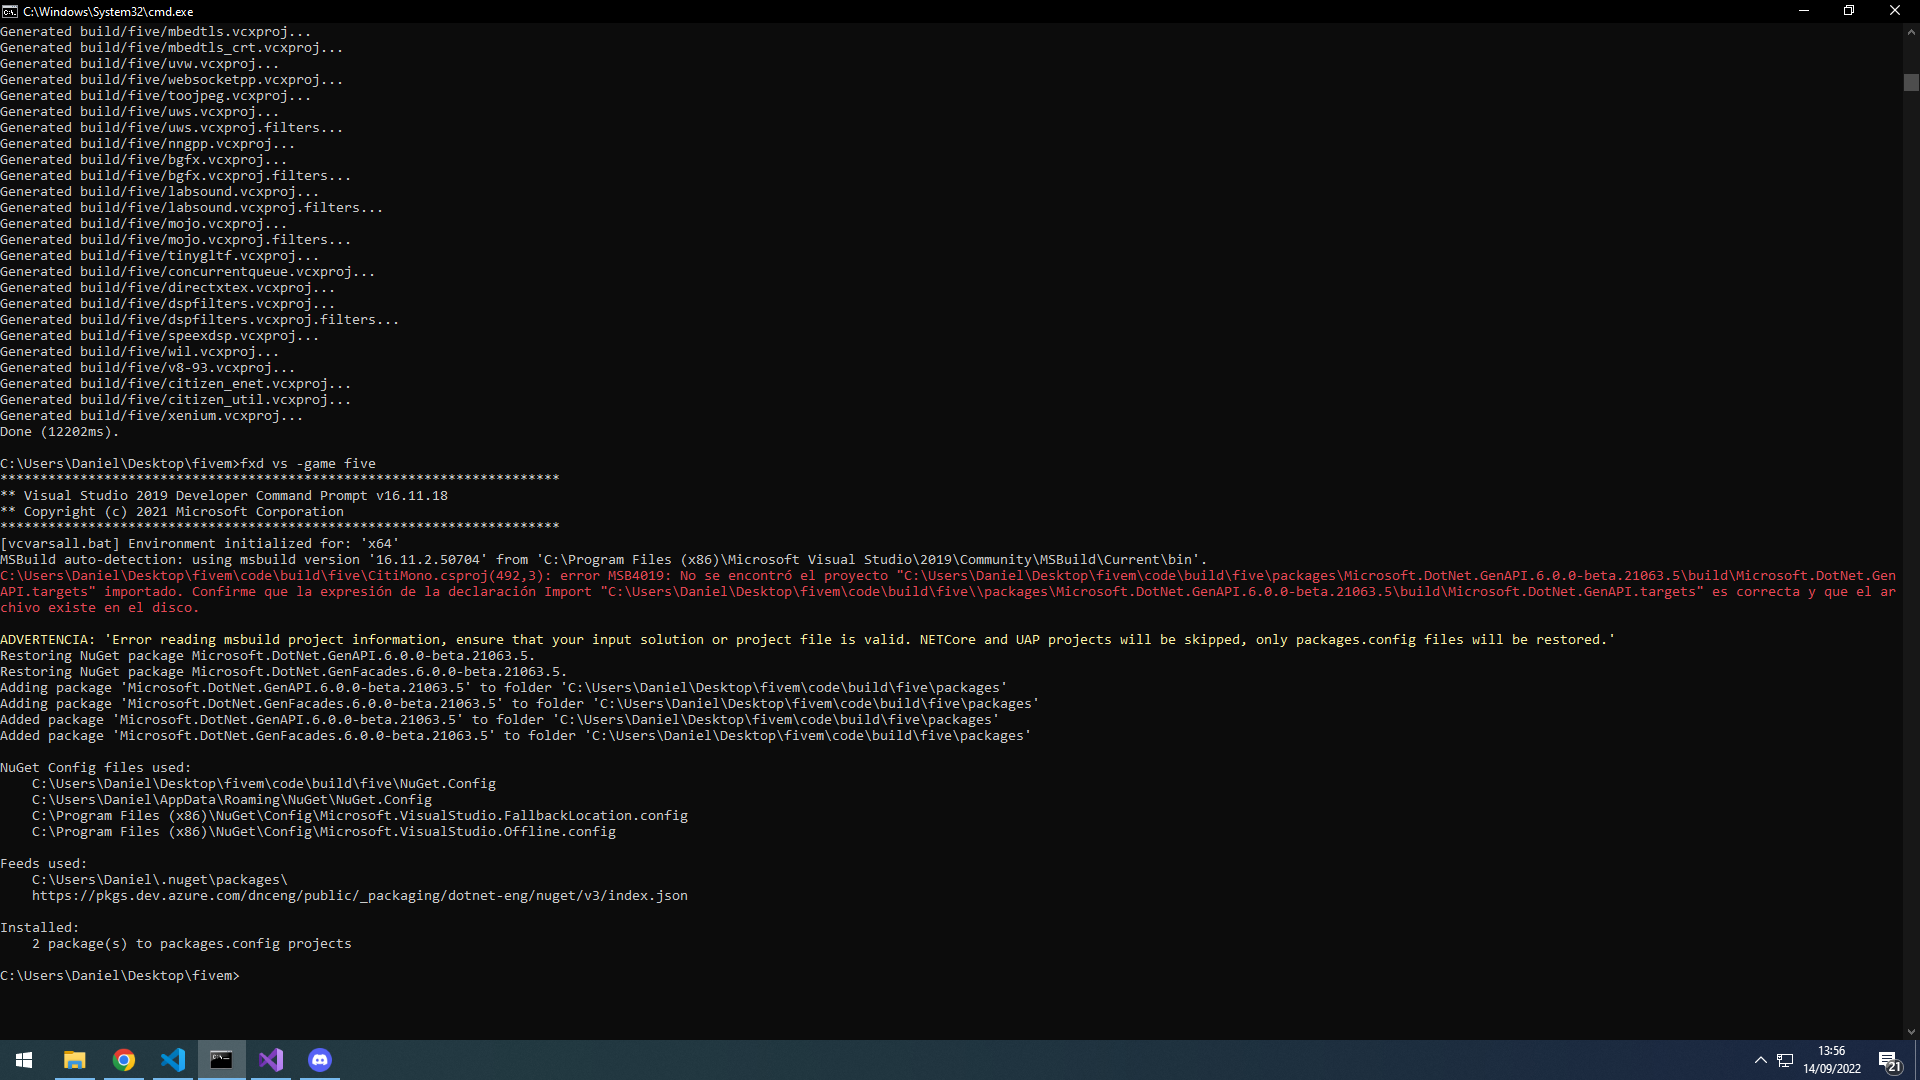Open File Explorer from the taskbar
Image resolution: width=1920 pixels, height=1080 pixels.
coord(73,1060)
